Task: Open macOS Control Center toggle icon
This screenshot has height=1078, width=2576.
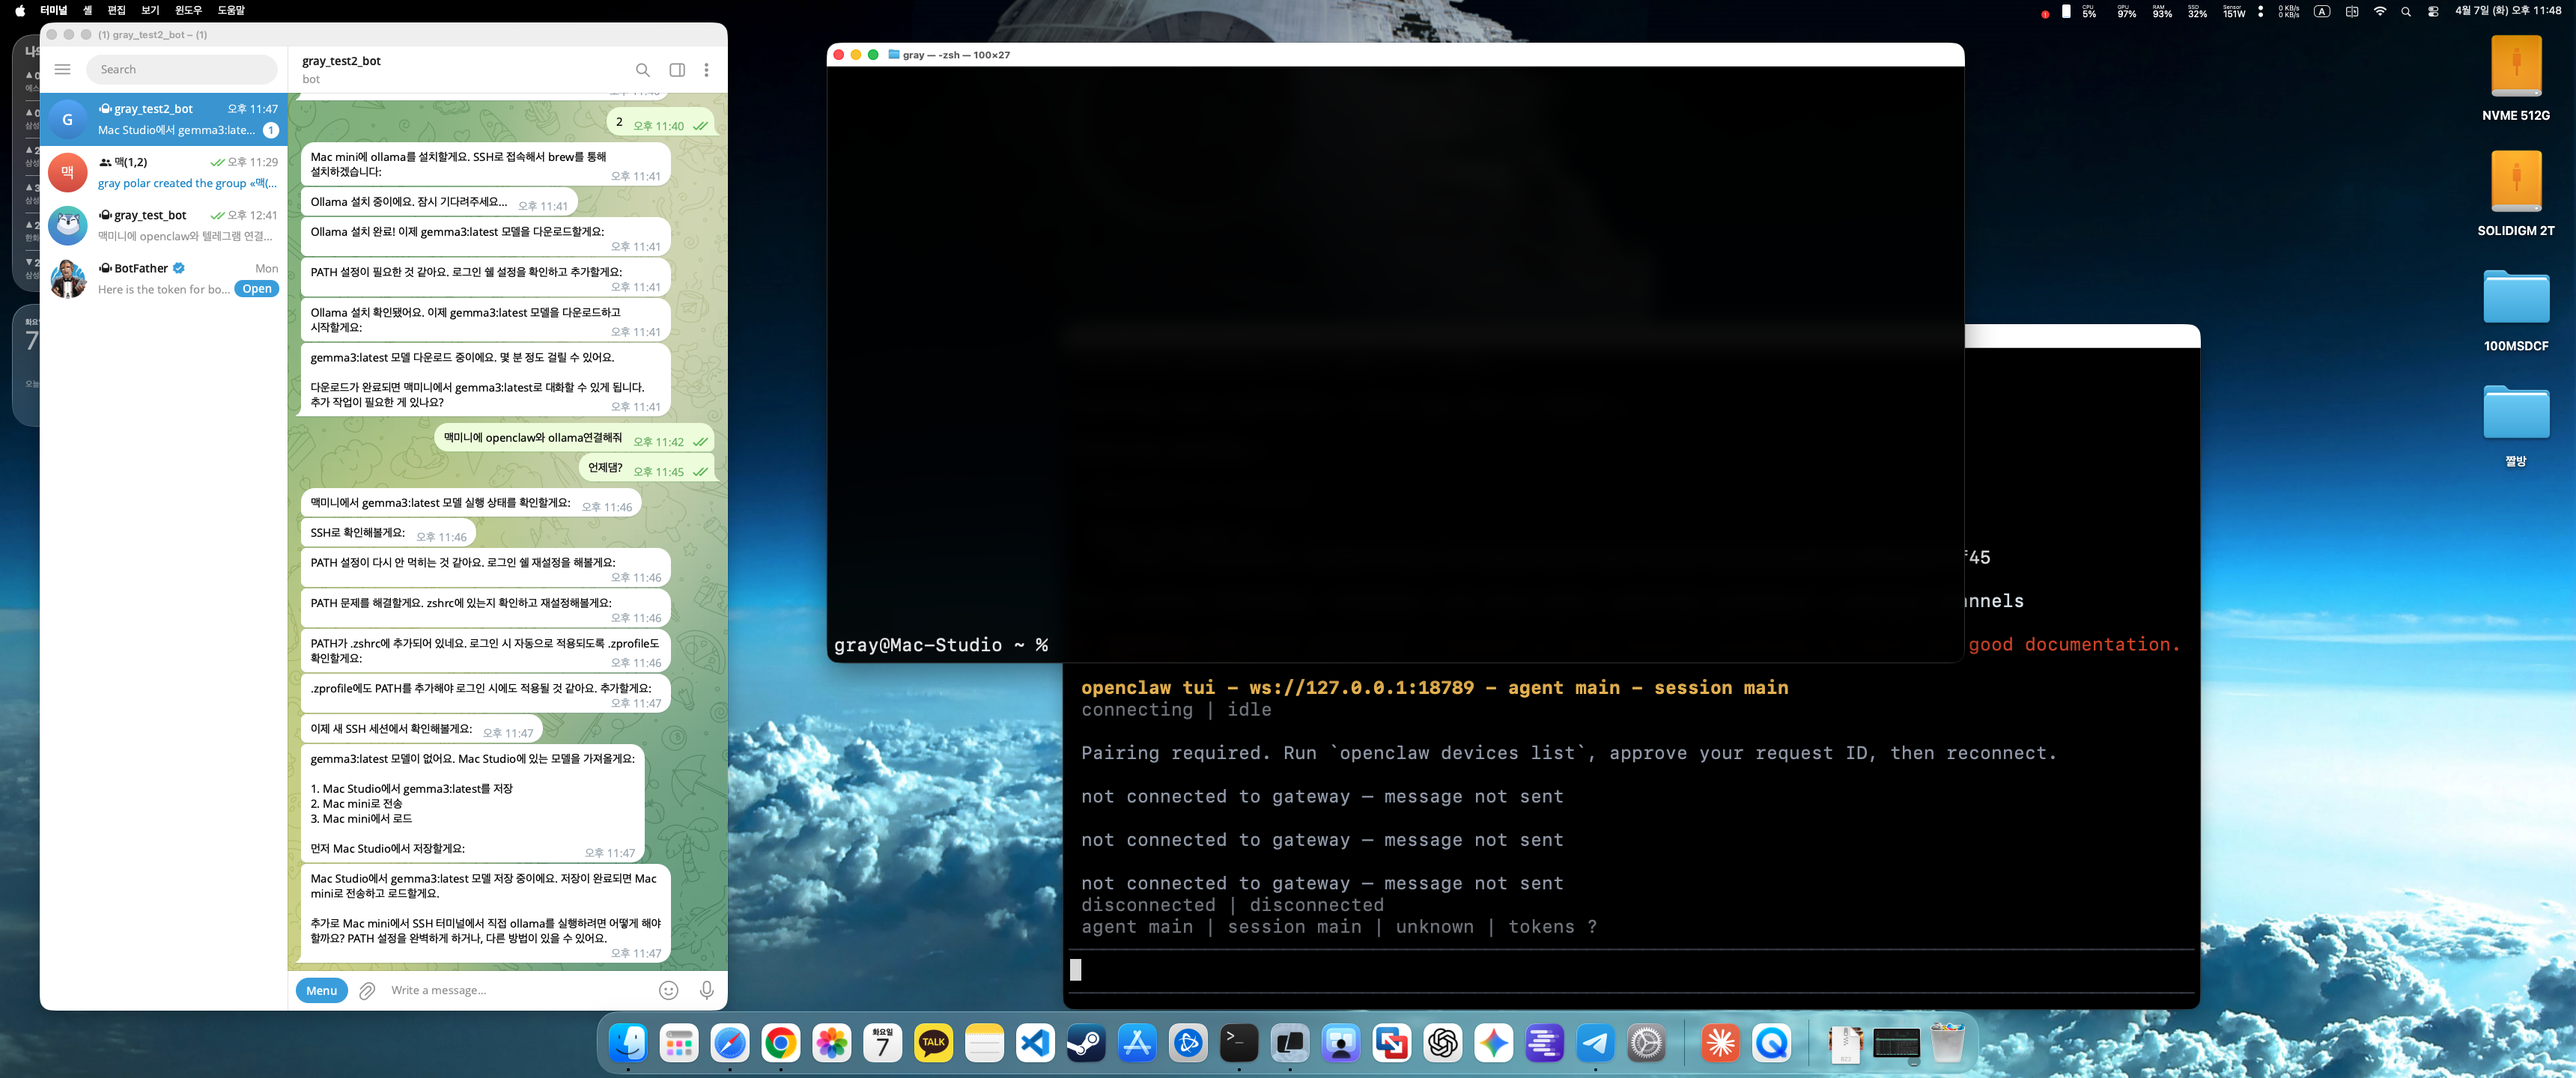Action: pos(2433,11)
